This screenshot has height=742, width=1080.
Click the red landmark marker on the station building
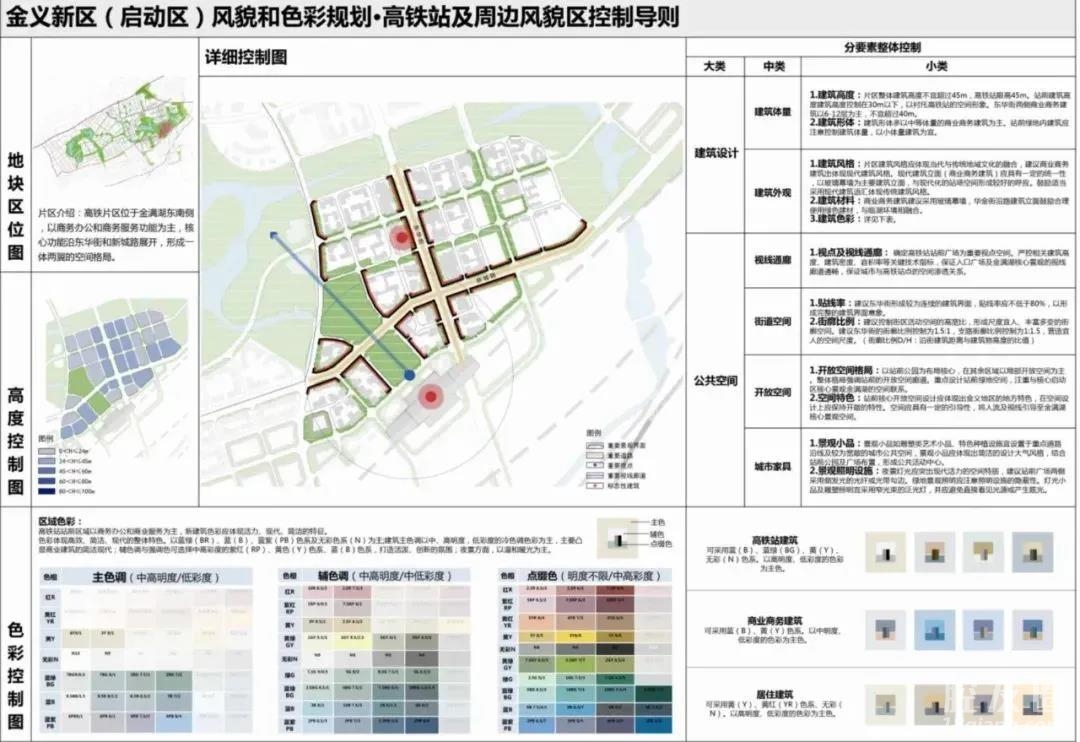tap(431, 397)
